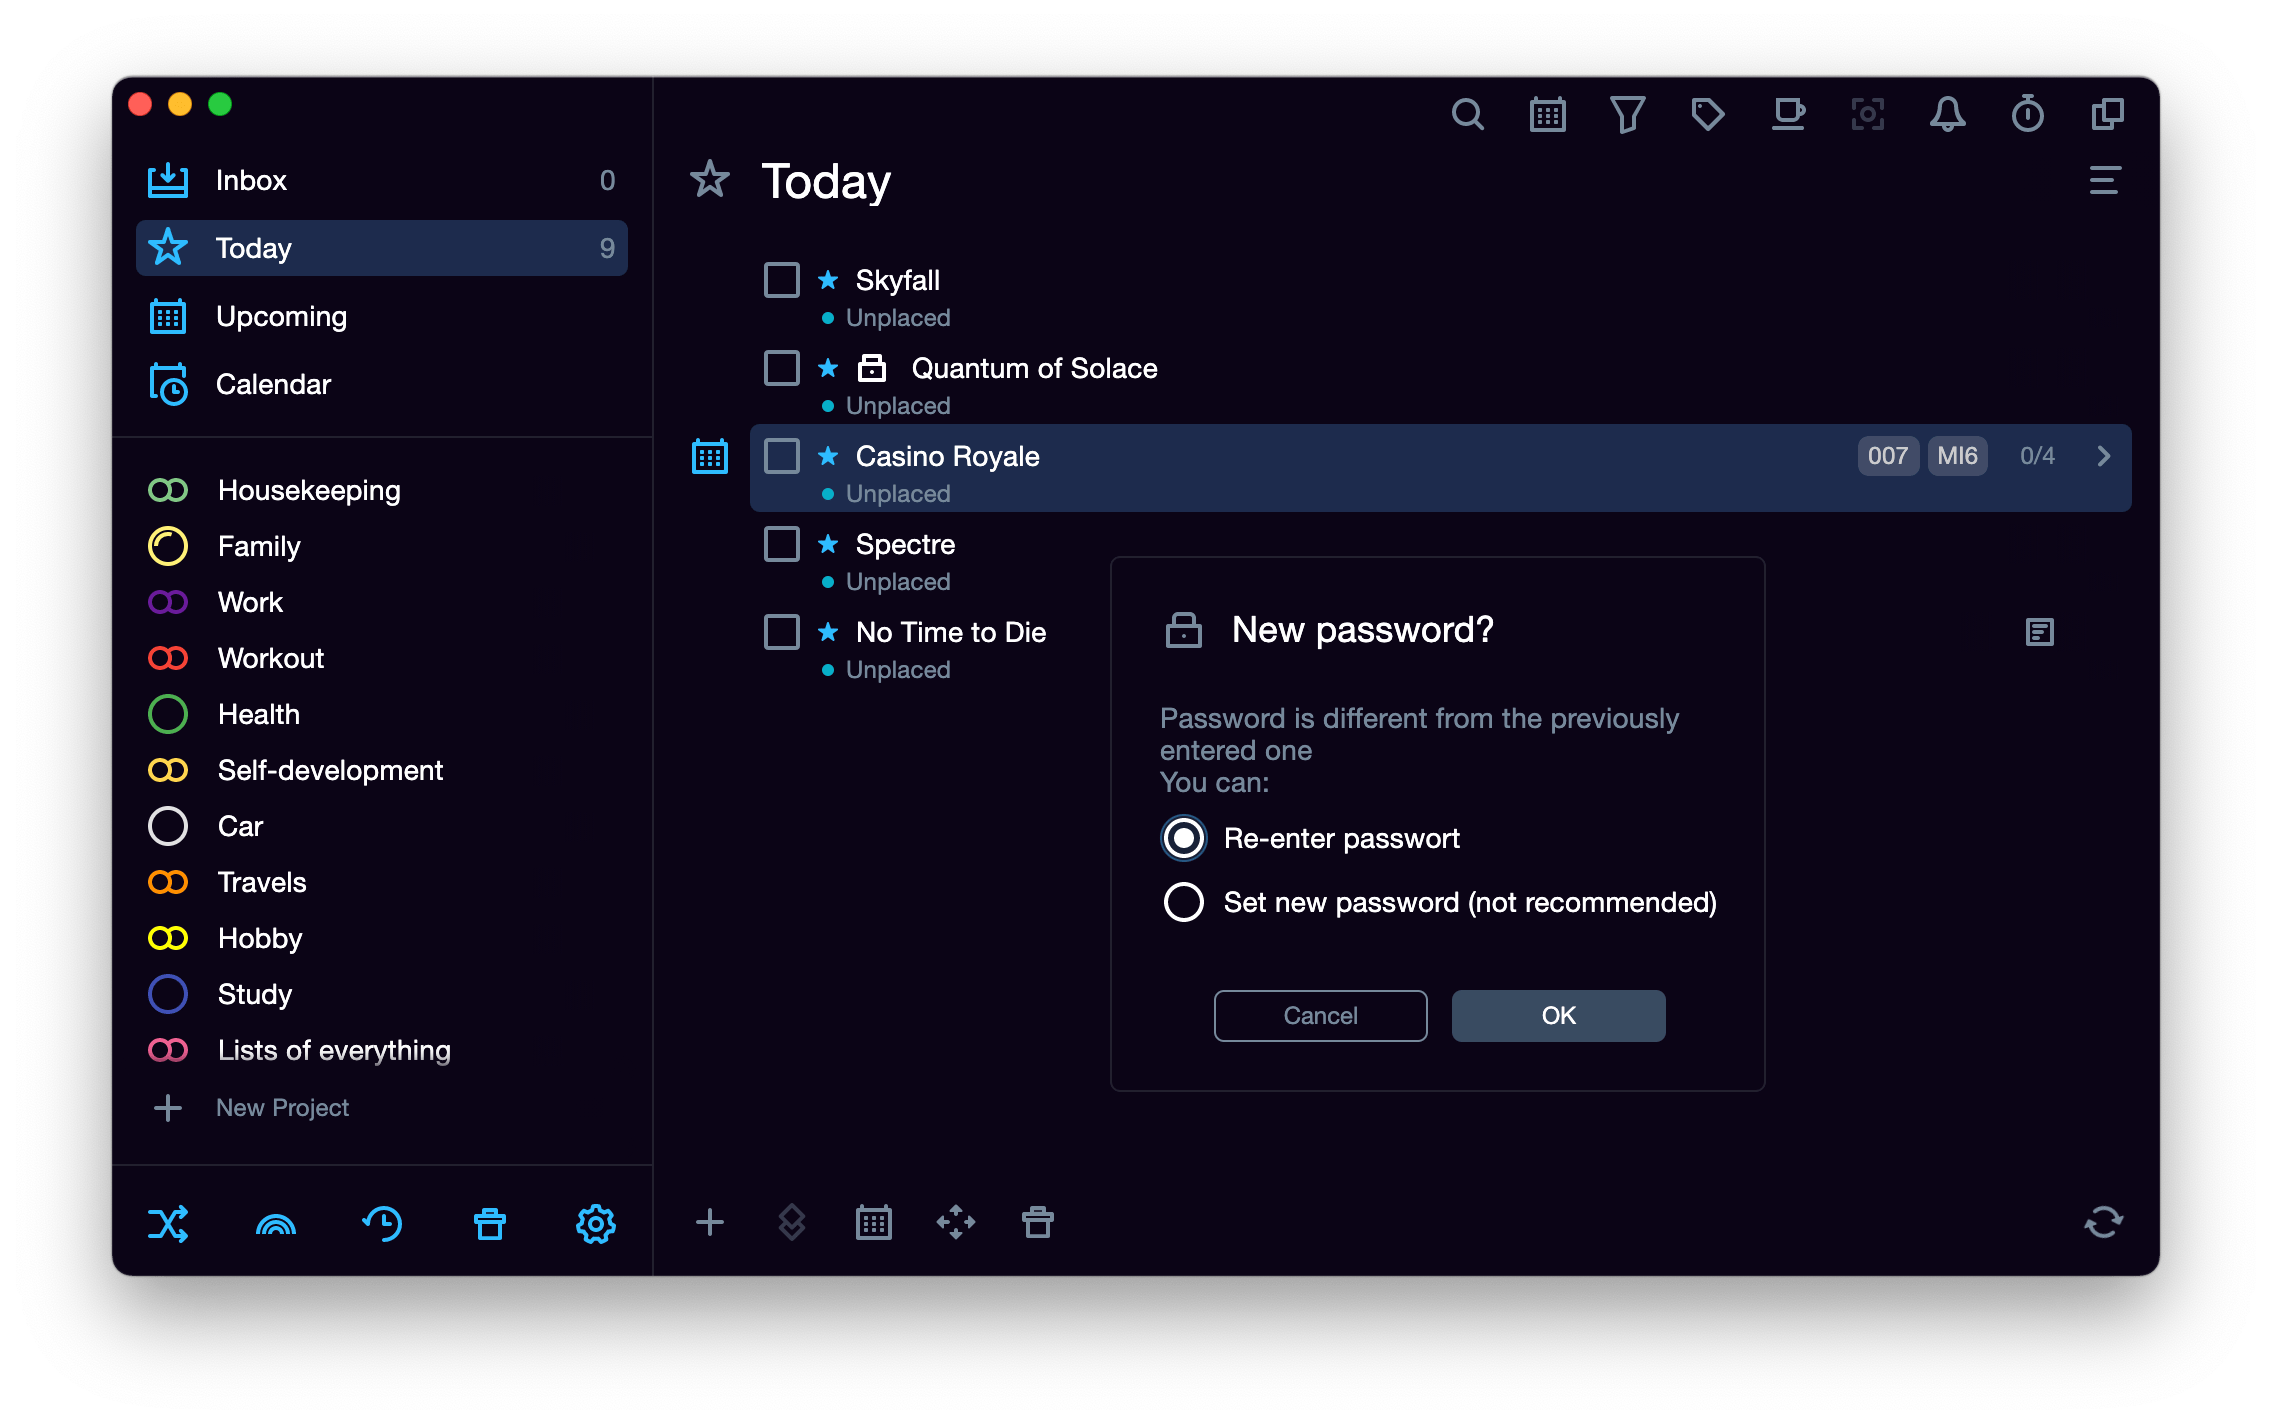Toggle the star on Skyfall task

point(828,280)
